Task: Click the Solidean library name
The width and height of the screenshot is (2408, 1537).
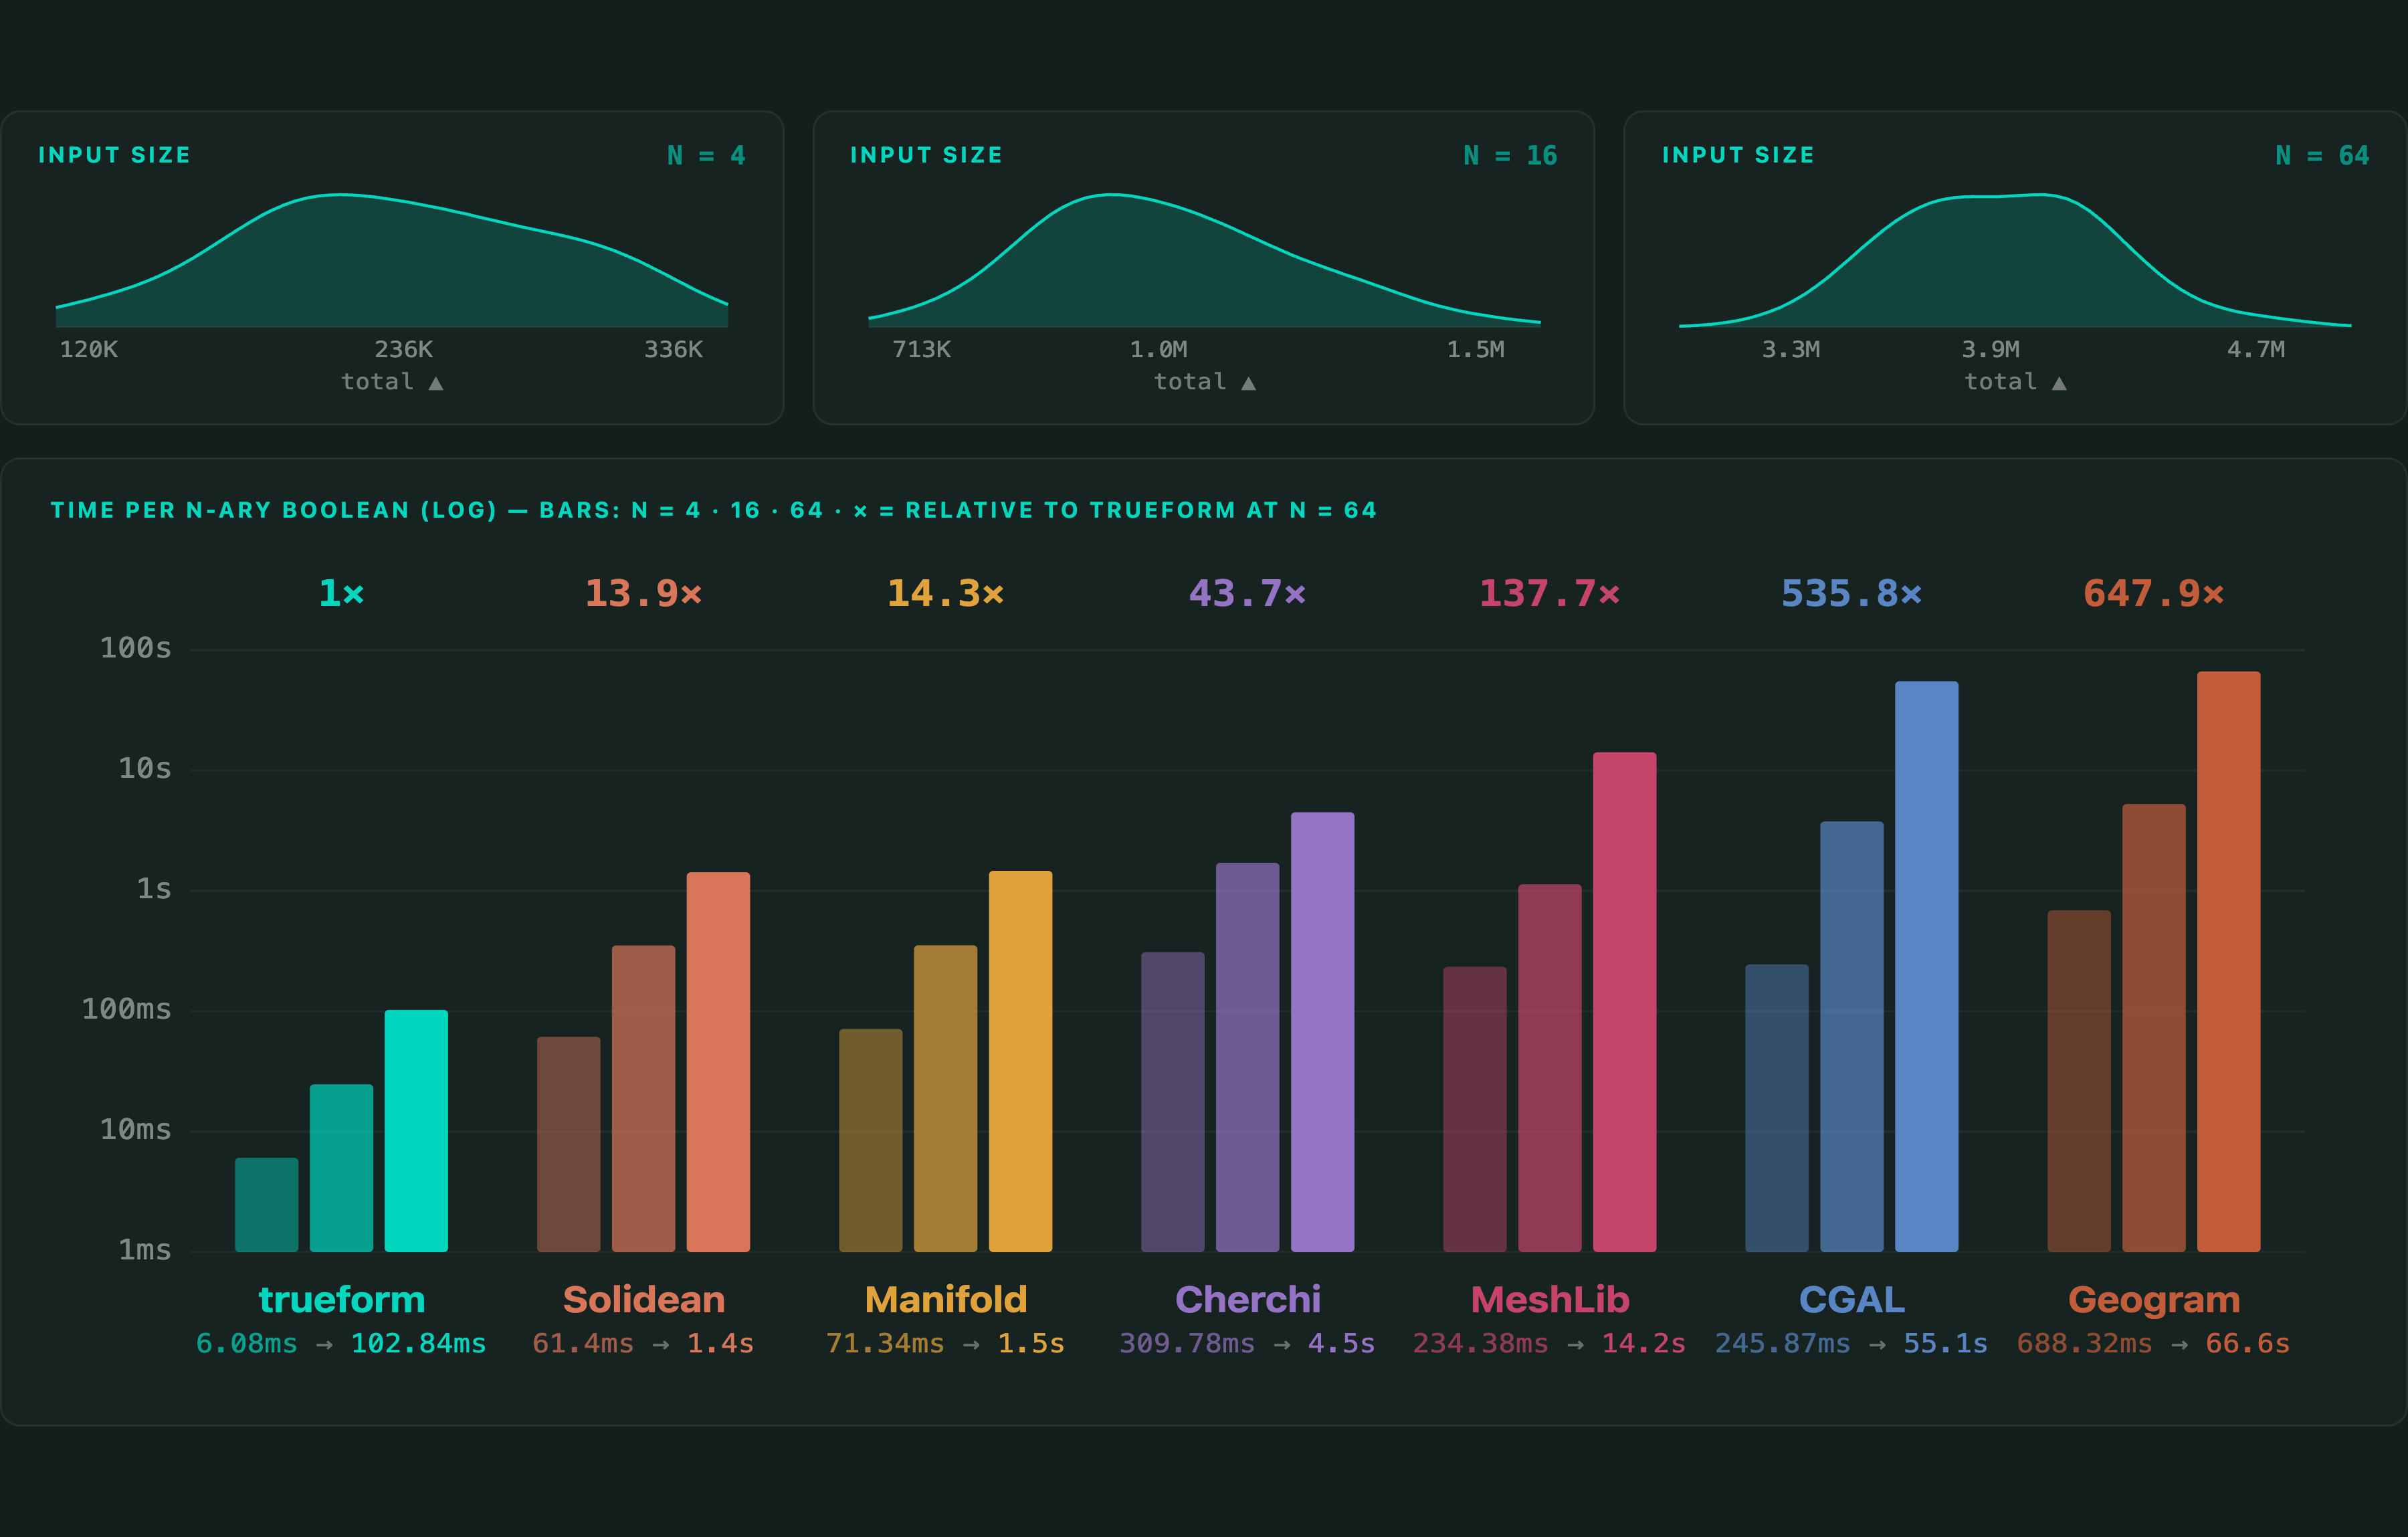Action: pyautogui.click(x=643, y=1299)
